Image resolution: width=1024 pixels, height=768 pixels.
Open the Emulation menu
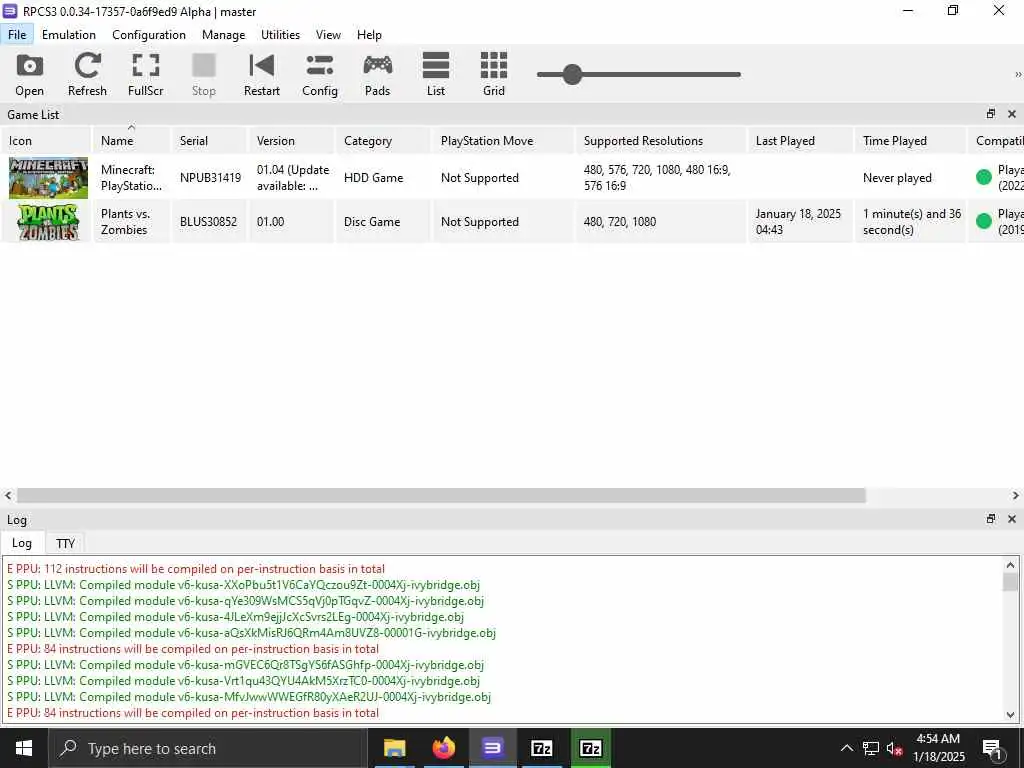69,35
